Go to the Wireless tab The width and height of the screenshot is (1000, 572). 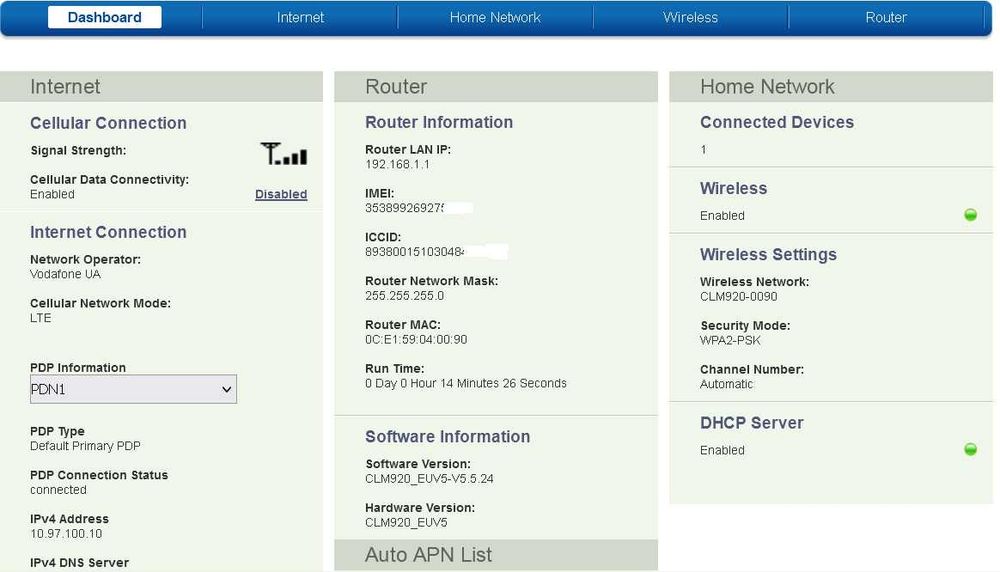pos(690,17)
